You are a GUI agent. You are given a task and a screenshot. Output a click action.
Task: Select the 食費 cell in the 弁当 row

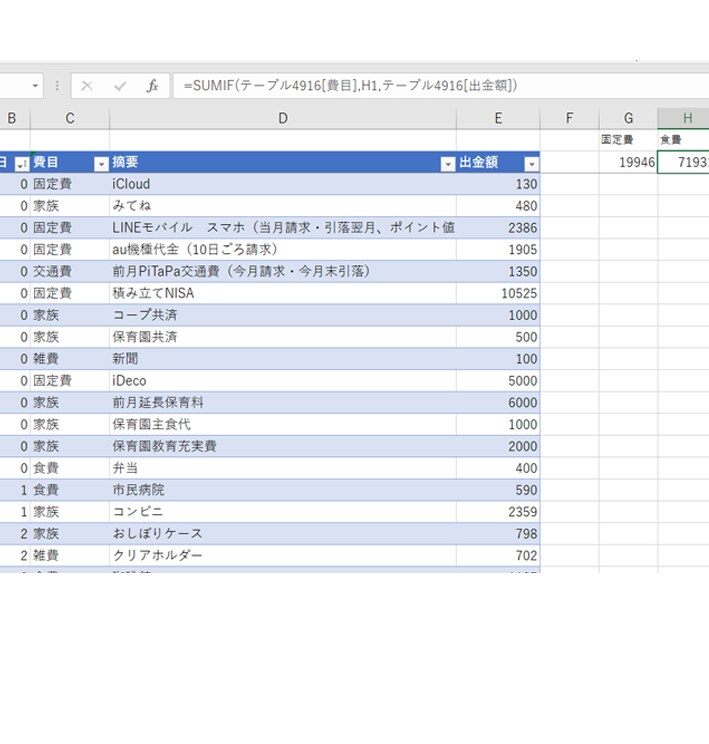pyautogui.click(x=70, y=468)
